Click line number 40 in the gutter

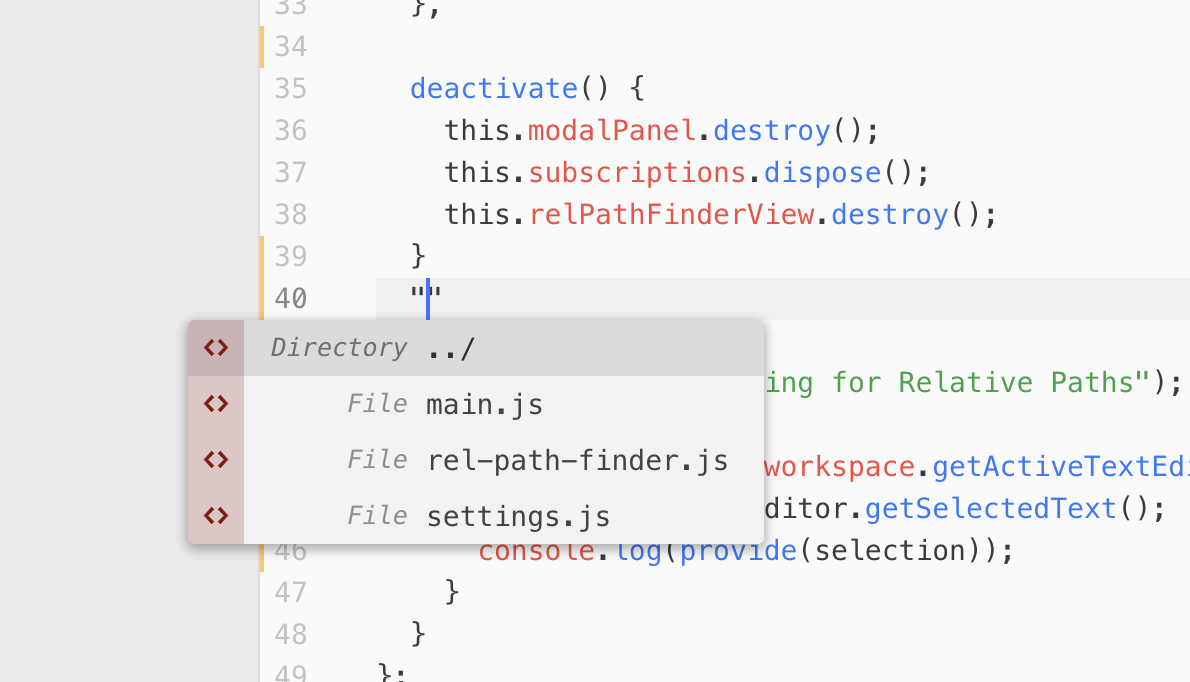pyautogui.click(x=289, y=298)
